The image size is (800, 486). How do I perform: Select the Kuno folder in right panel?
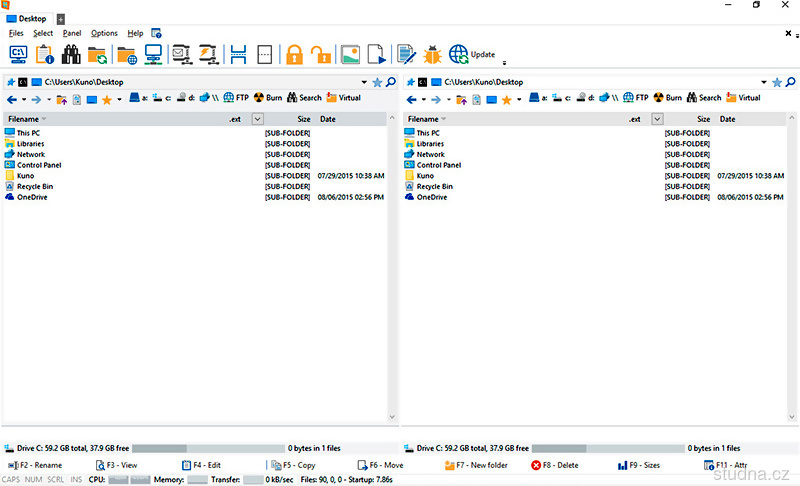point(425,176)
